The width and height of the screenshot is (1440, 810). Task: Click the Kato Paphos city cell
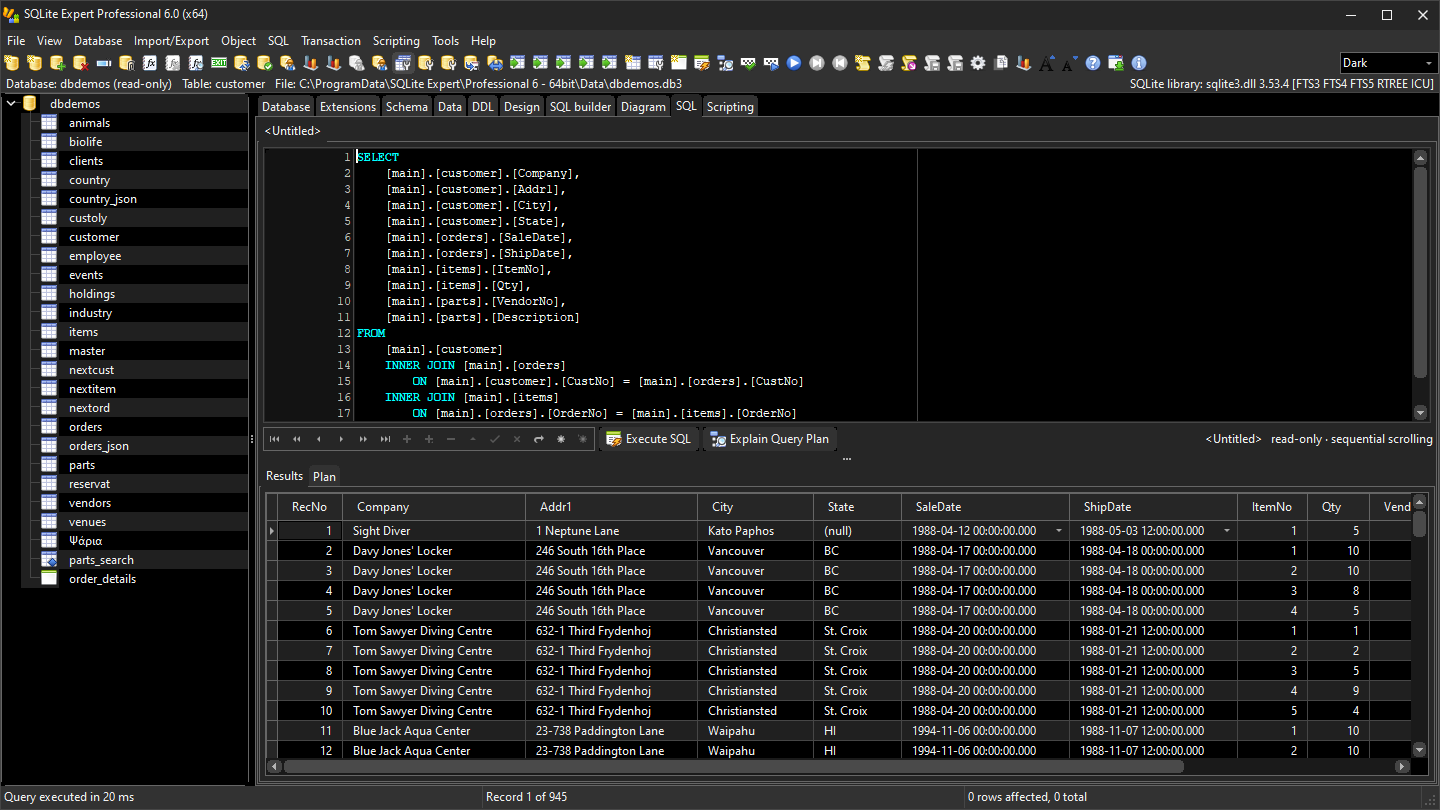[755, 531]
